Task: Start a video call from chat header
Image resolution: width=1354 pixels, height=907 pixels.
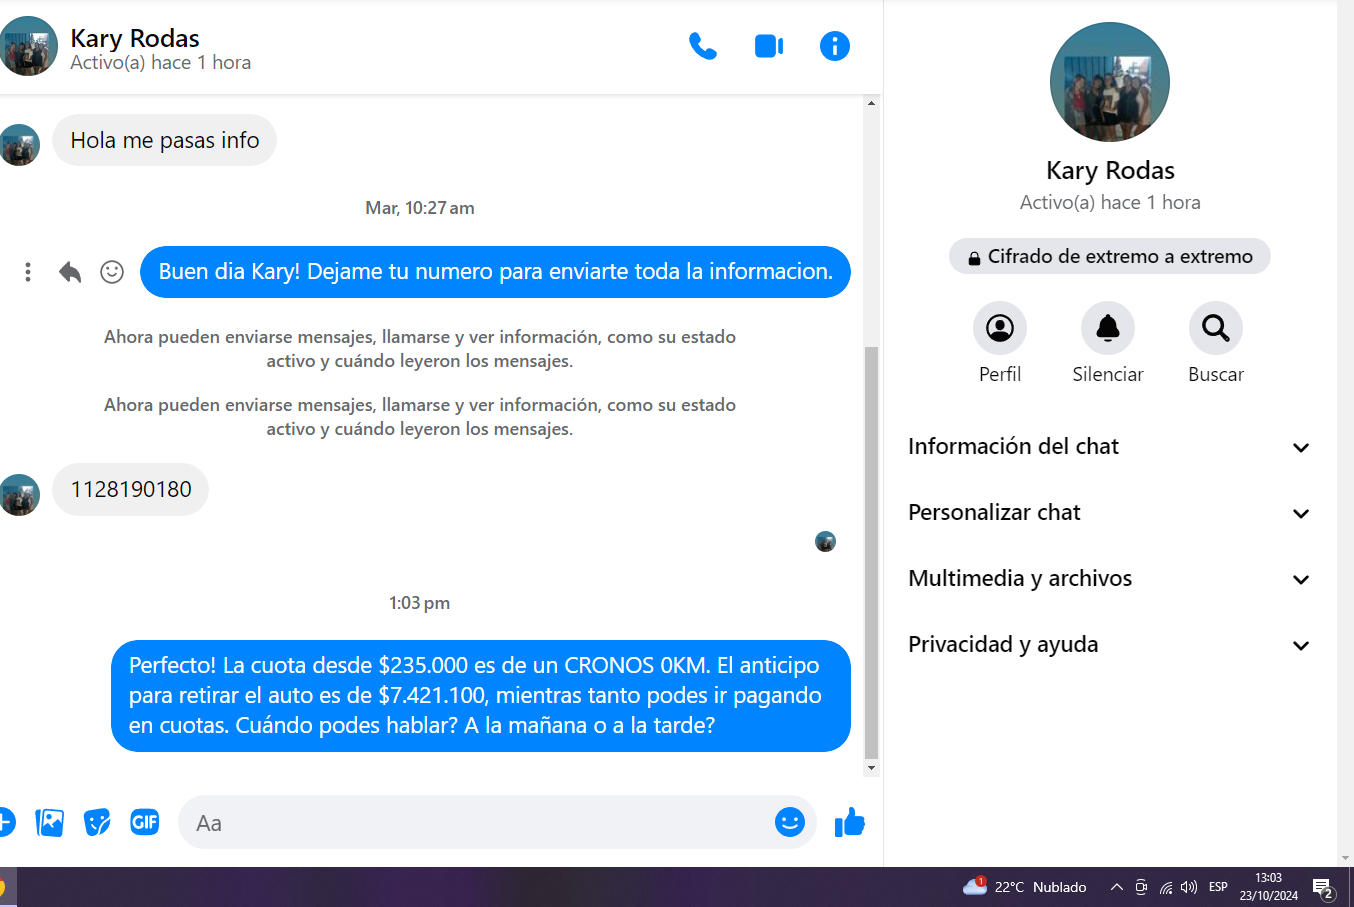Action: point(768,46)
